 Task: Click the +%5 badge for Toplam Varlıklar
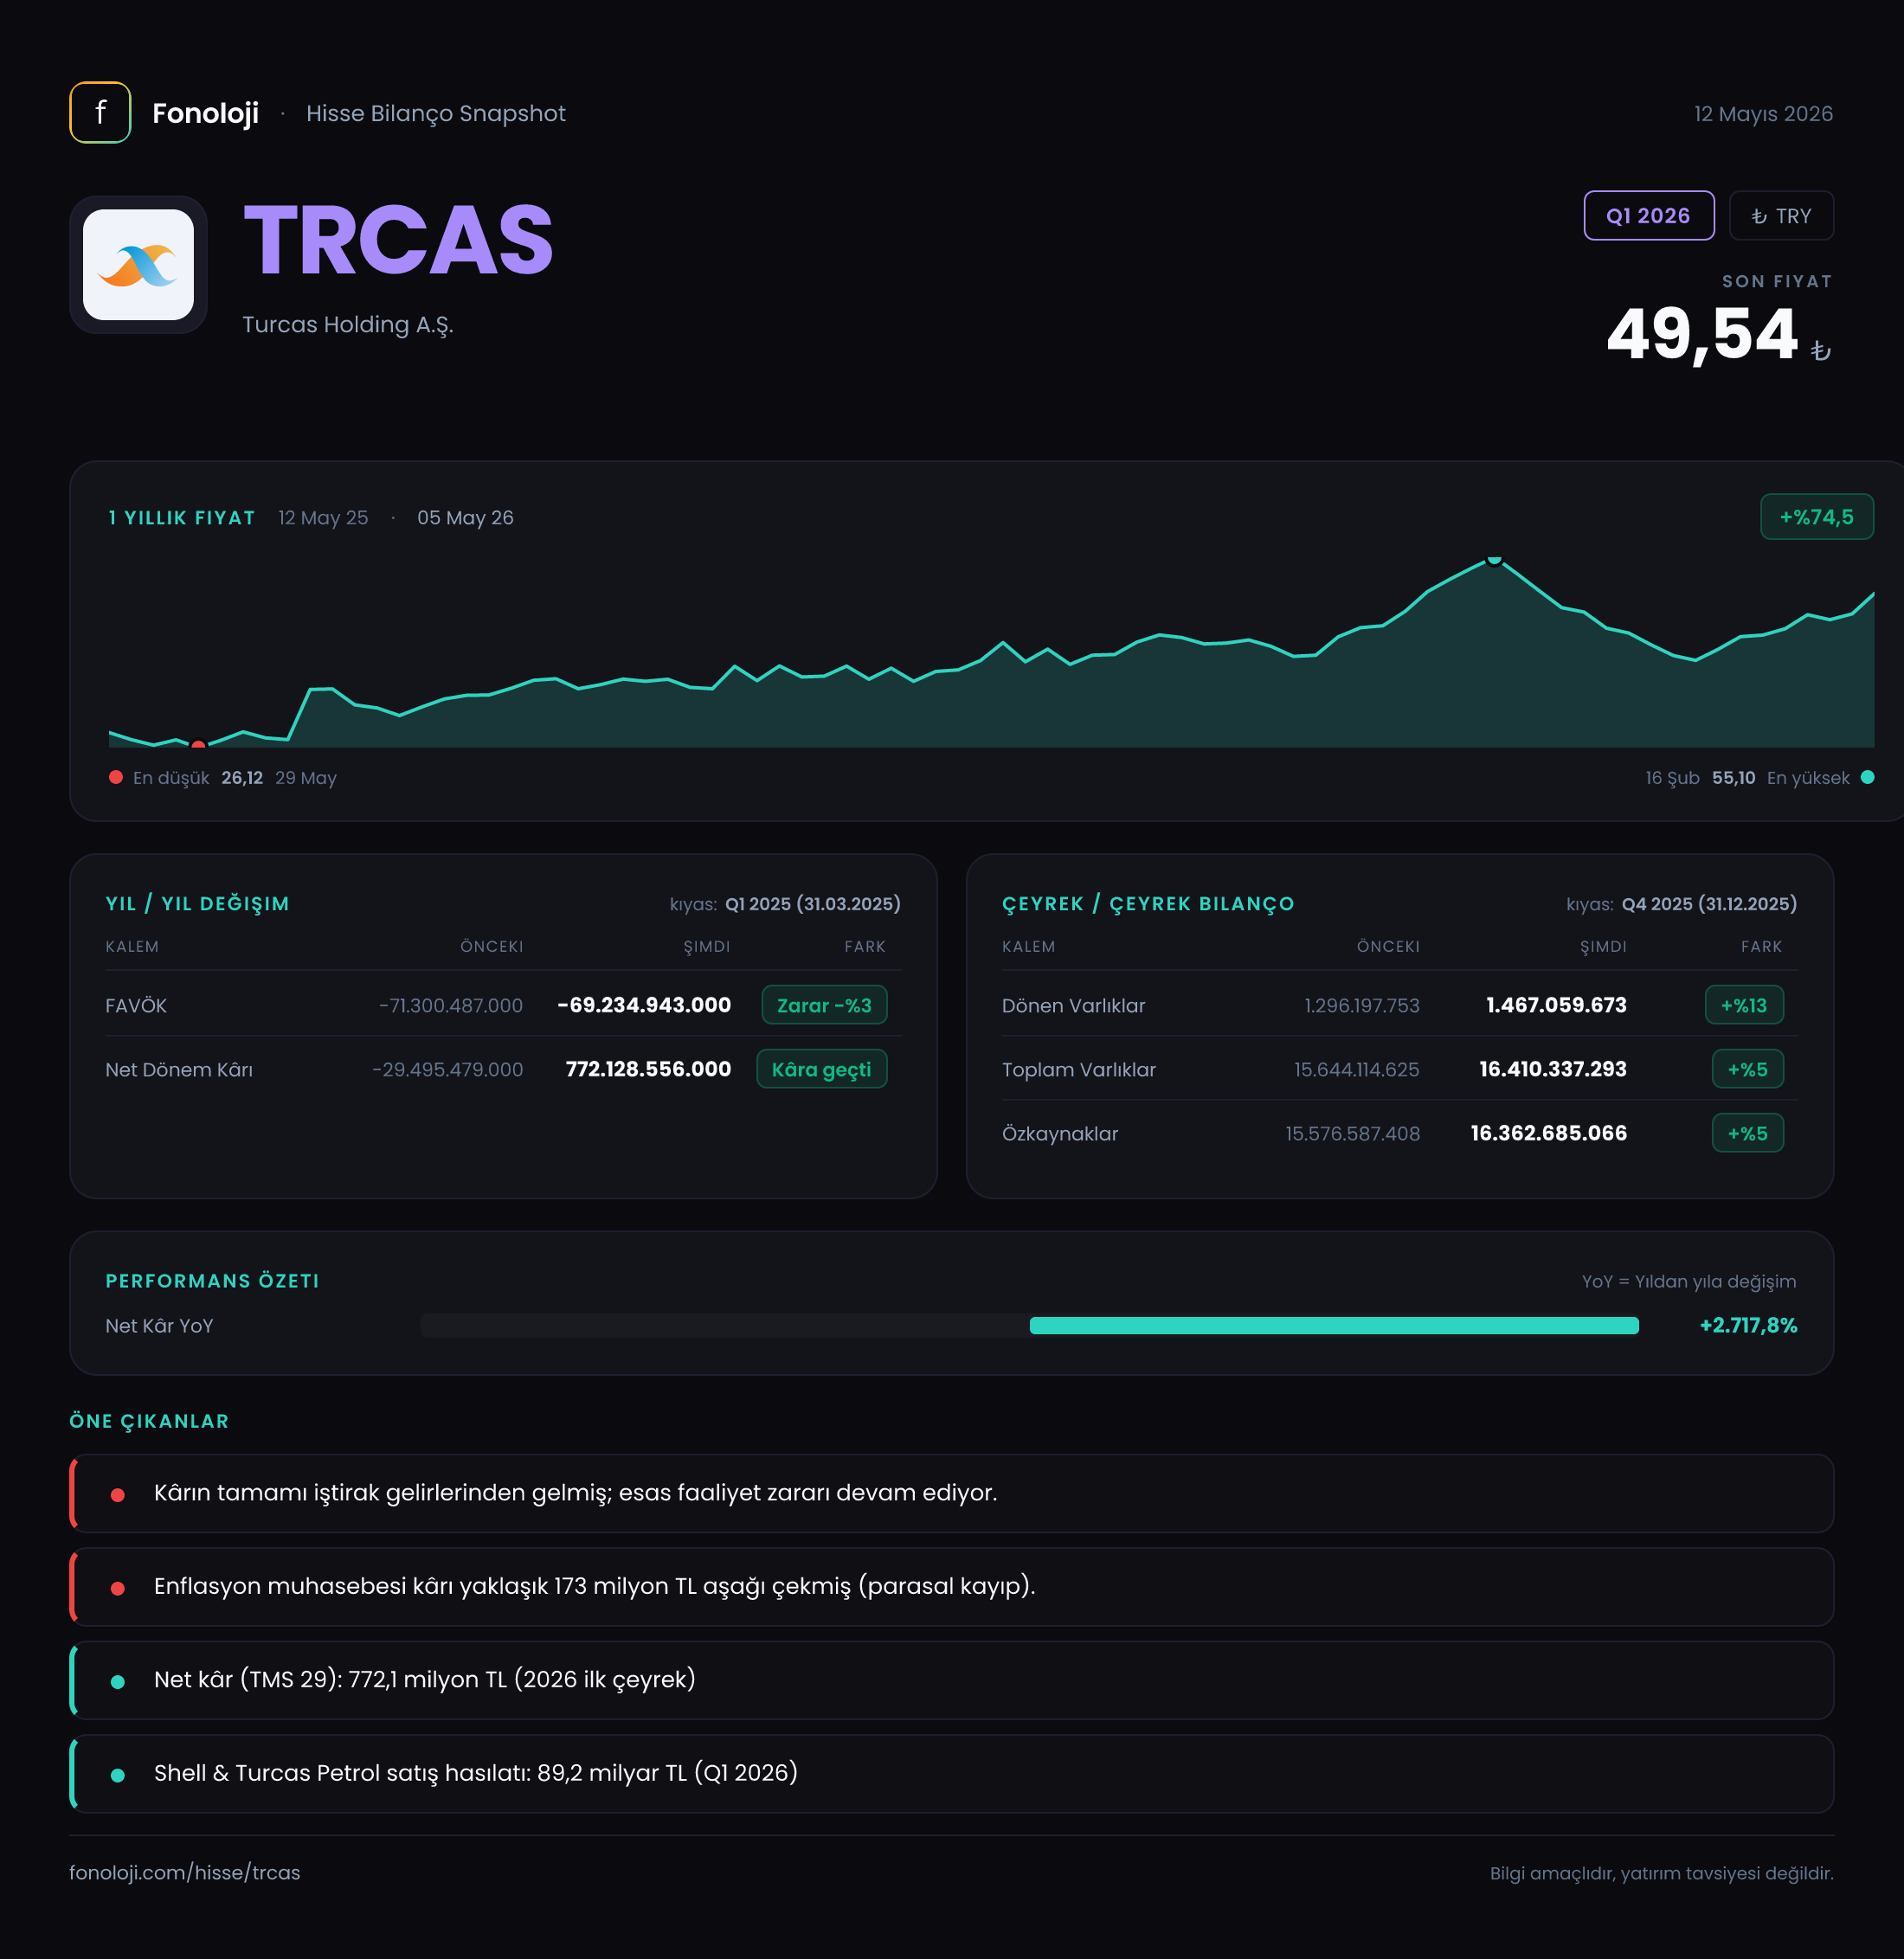(1747, 1069)
